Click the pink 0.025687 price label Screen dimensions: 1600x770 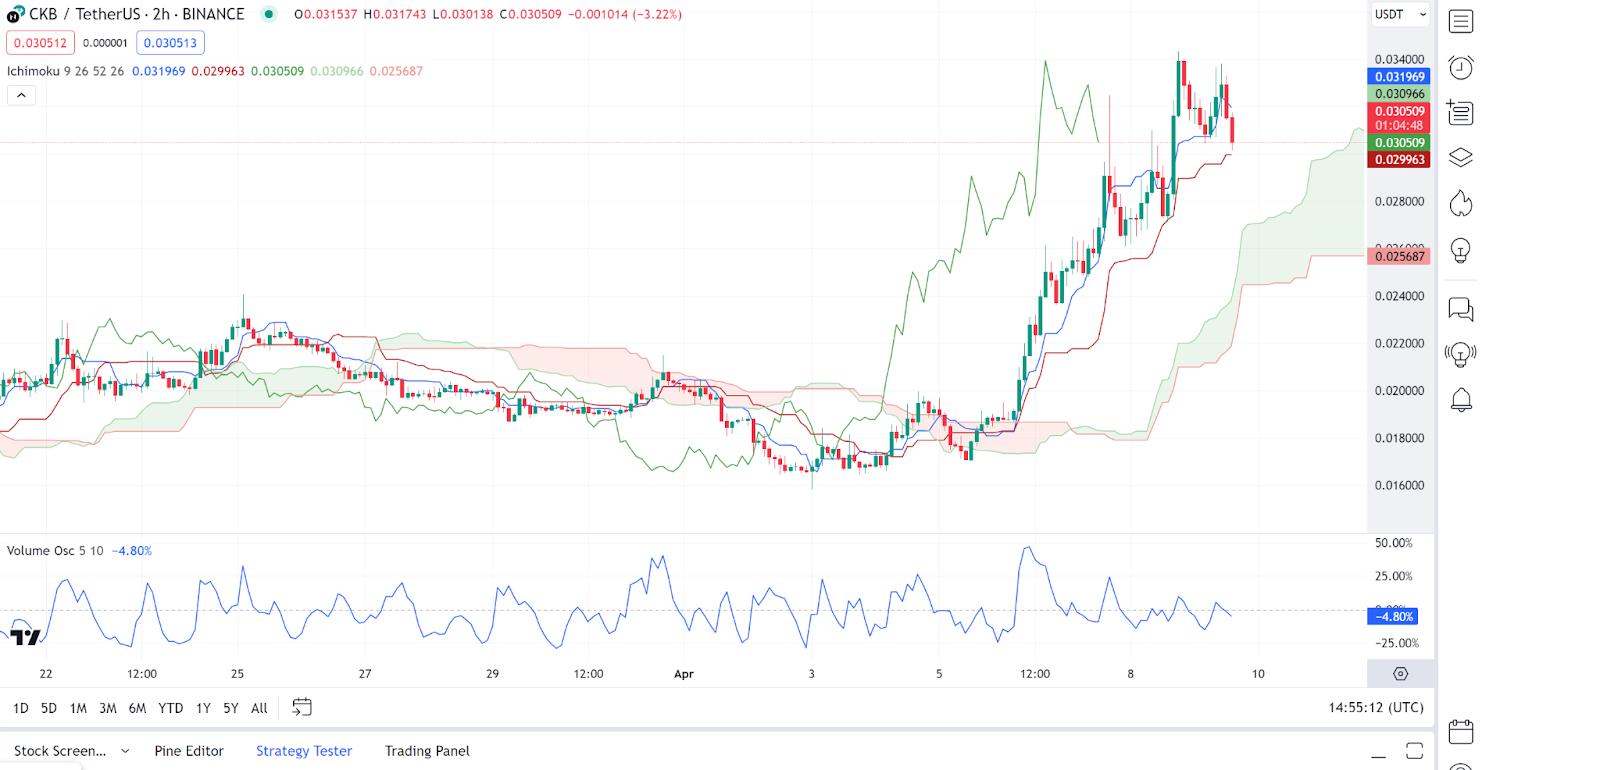click(1399, 257)
